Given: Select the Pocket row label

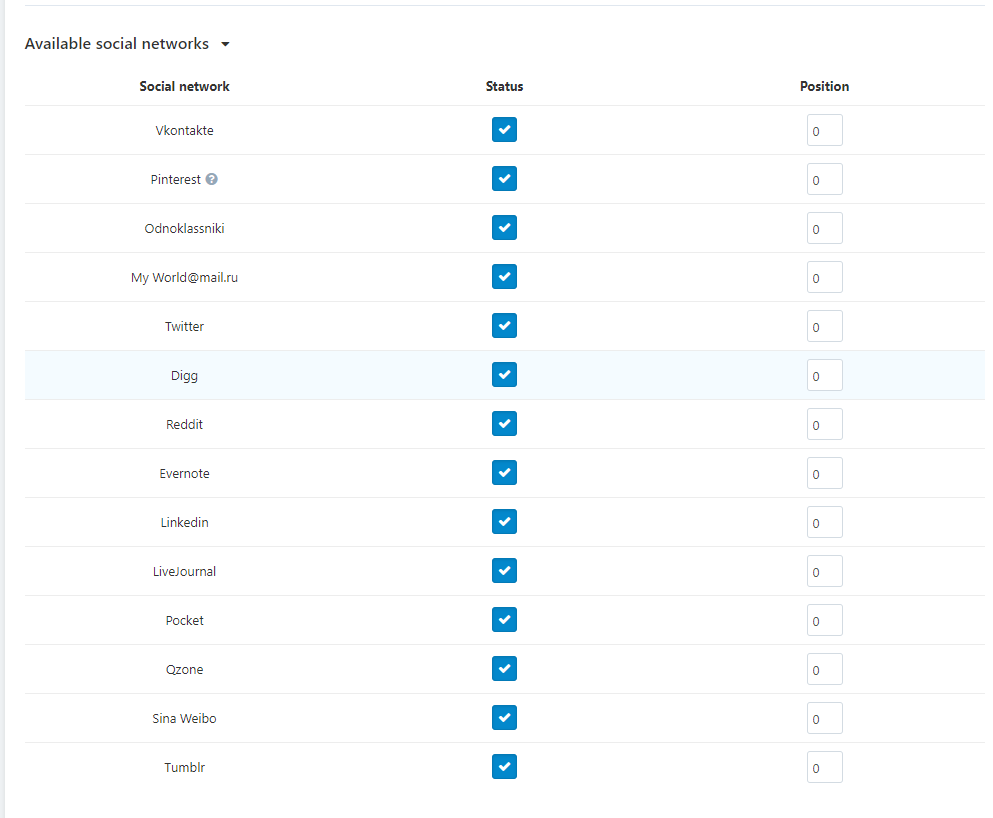Looking at the screenshot, I should (x=184, y=621).
